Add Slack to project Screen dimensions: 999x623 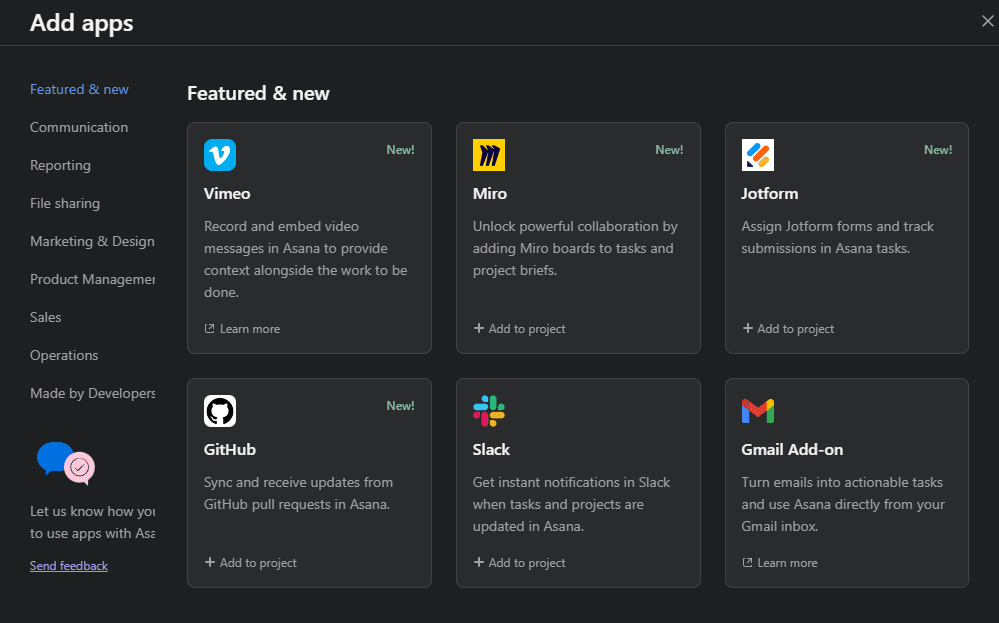519,562
